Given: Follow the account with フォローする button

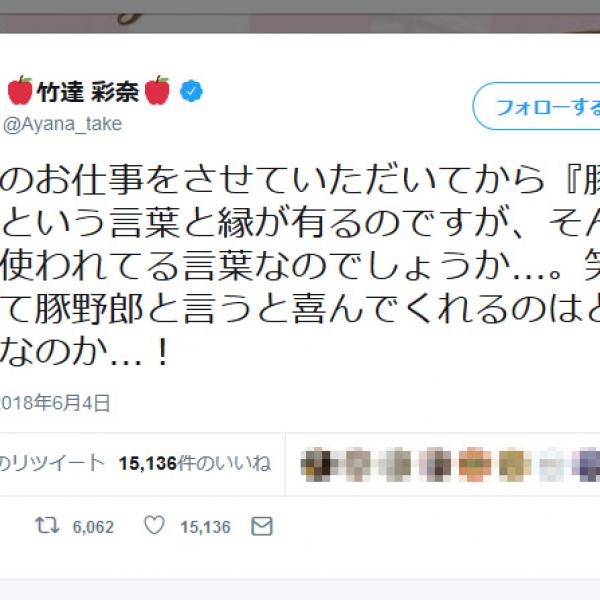Looking at the screenshot, I should 536,106.
